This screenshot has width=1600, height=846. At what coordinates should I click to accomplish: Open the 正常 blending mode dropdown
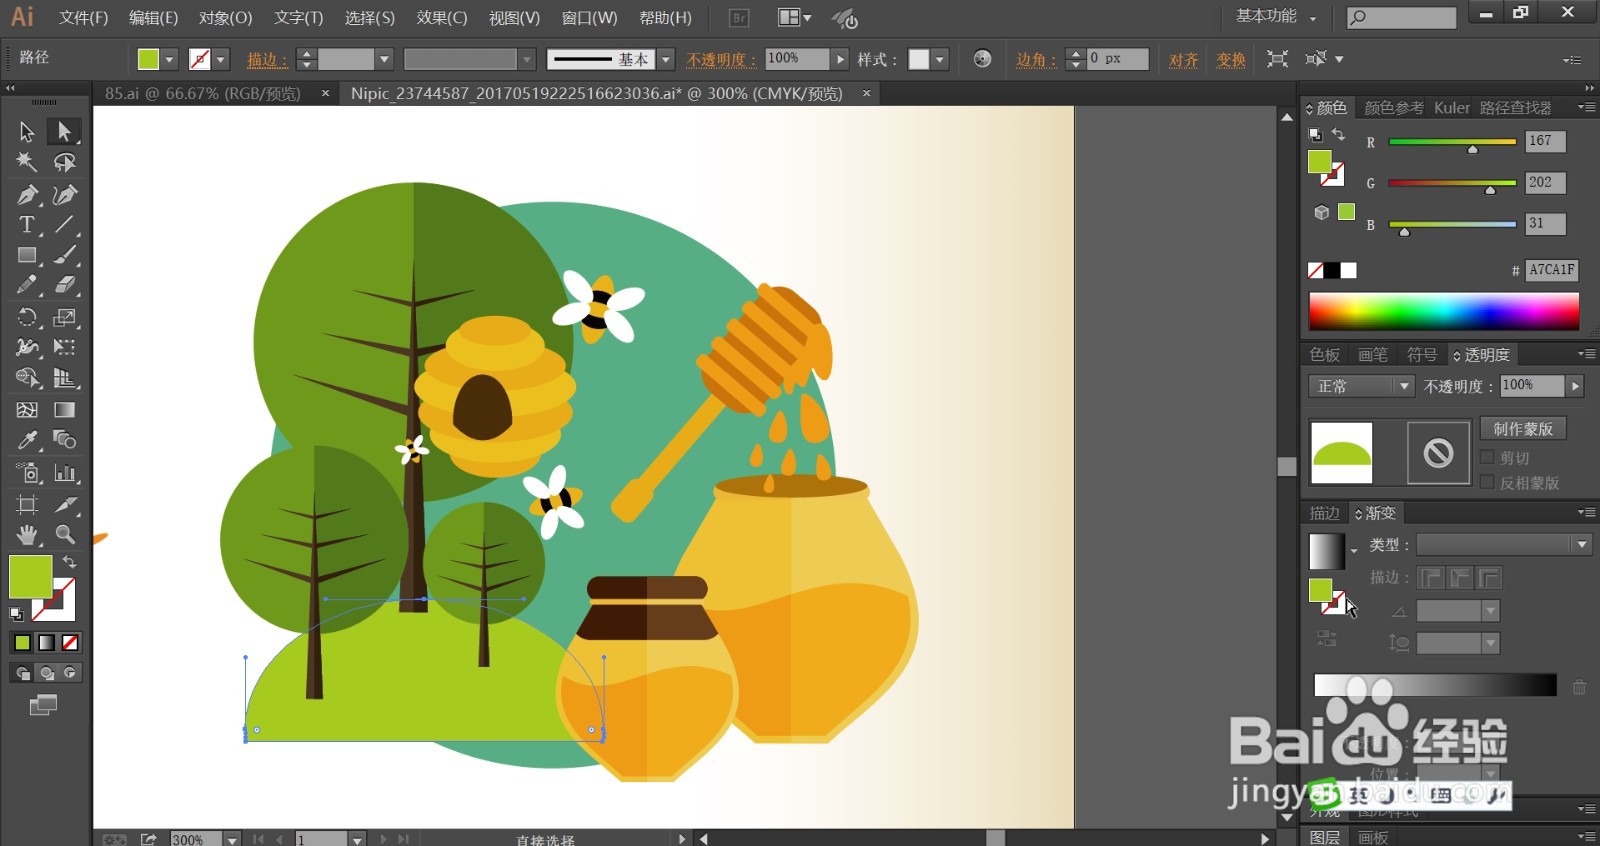(1361, 386)
